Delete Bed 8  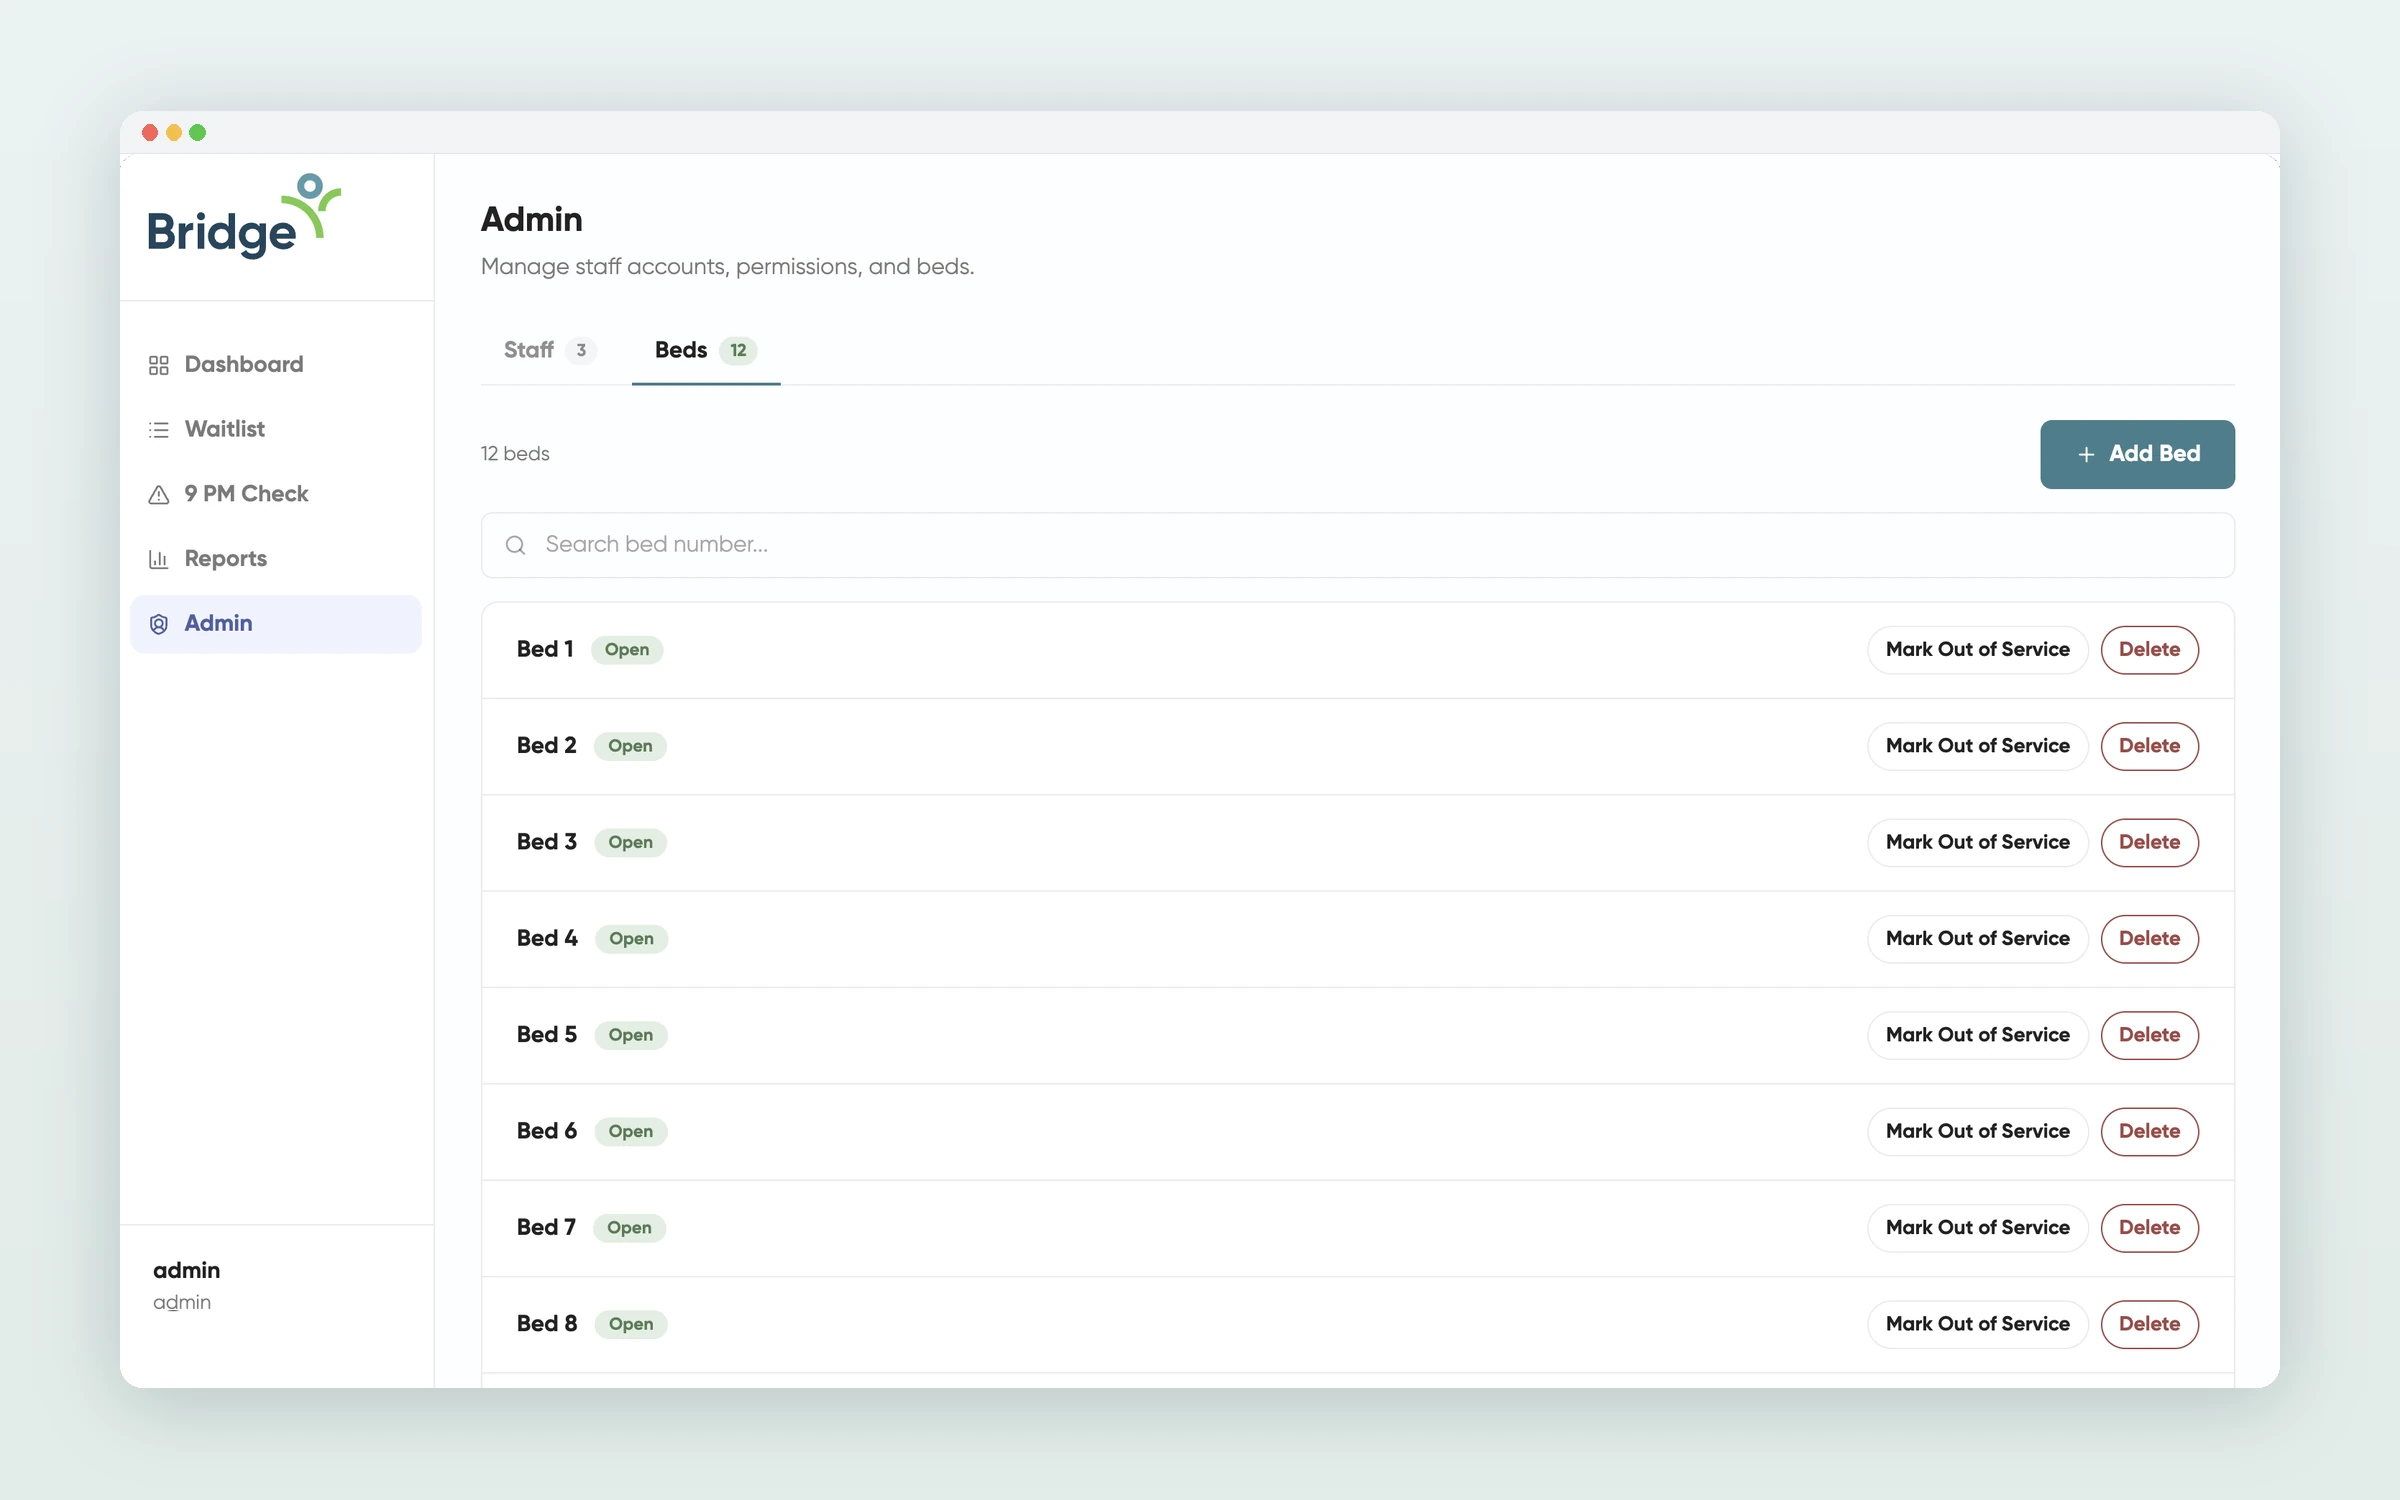[2149, 1324]
